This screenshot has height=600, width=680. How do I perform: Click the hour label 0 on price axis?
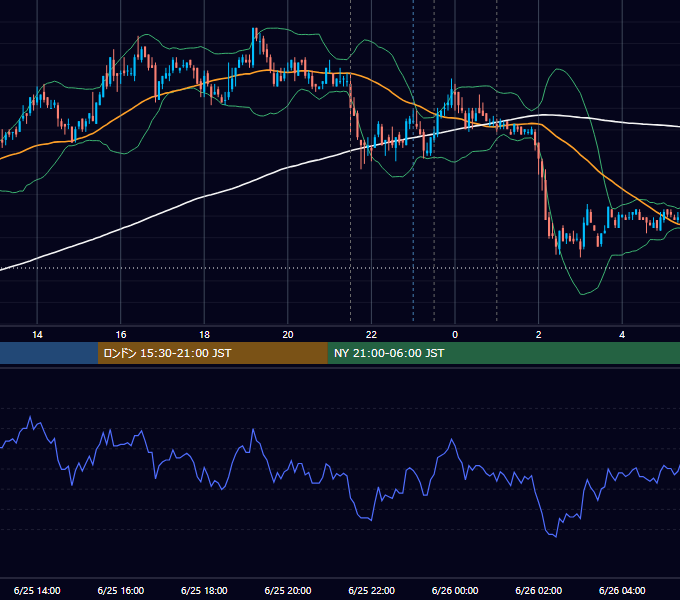(455, 335)
